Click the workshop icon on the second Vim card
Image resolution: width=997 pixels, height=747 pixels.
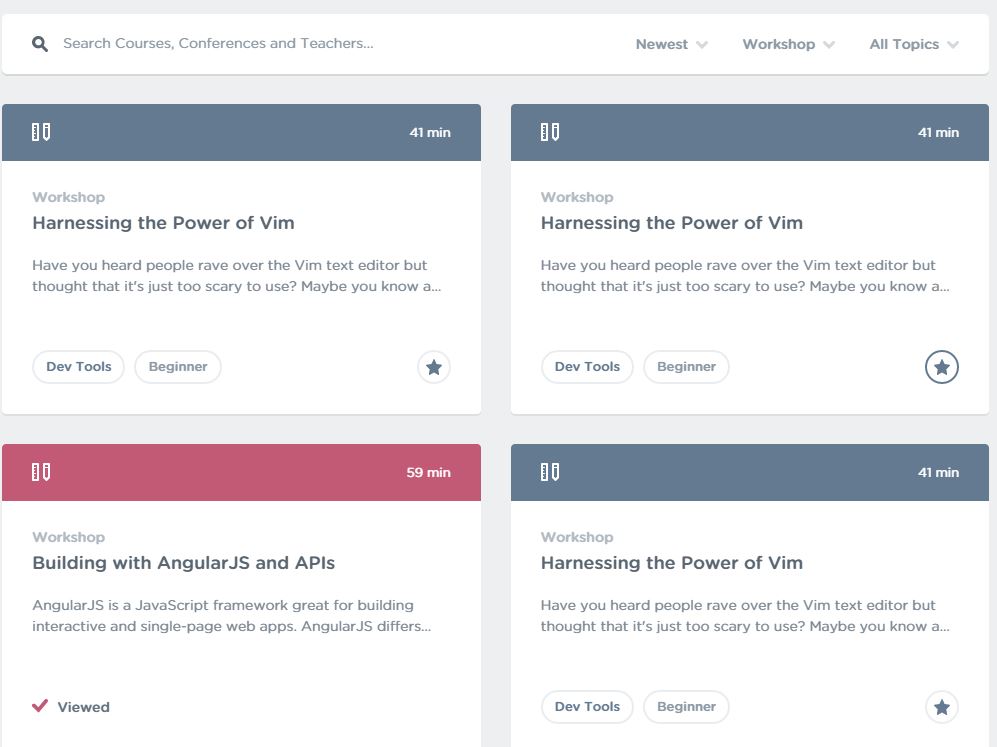[x=550, y=132]
